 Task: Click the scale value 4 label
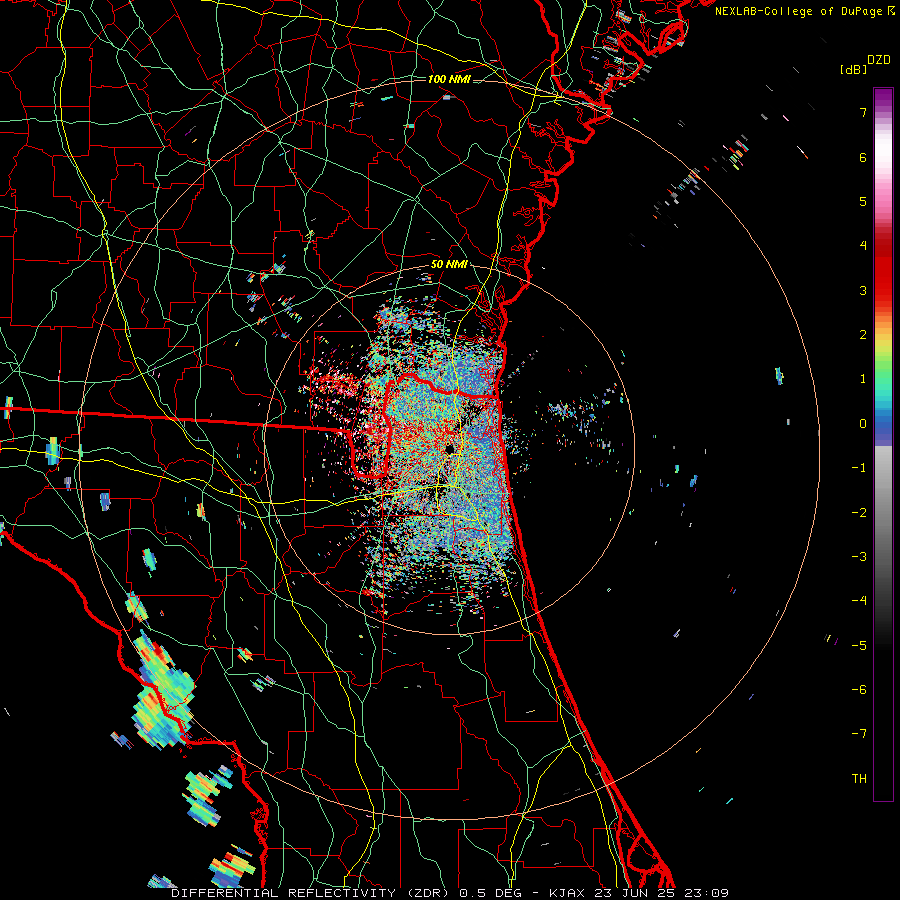pyautogui.click(x=863, y=246)
